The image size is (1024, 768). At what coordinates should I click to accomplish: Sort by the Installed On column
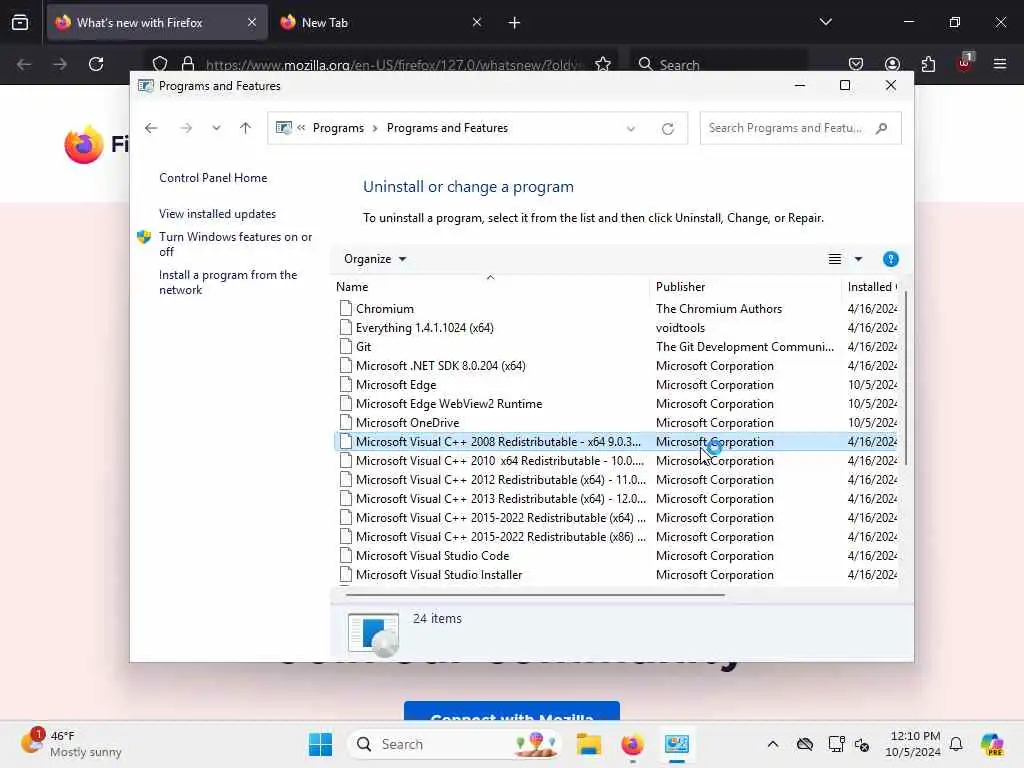[x=871, y=287]
